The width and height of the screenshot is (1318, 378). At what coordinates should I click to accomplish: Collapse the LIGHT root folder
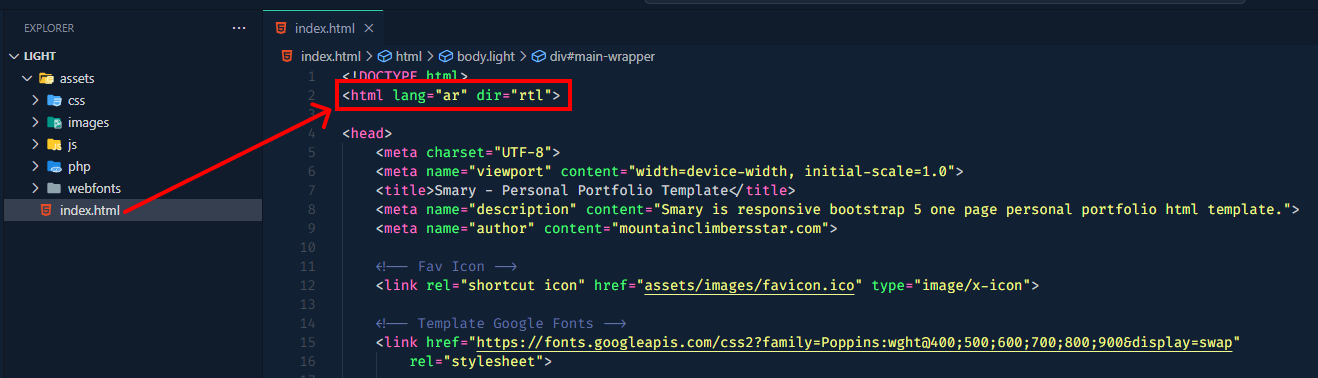pos(14,57)
